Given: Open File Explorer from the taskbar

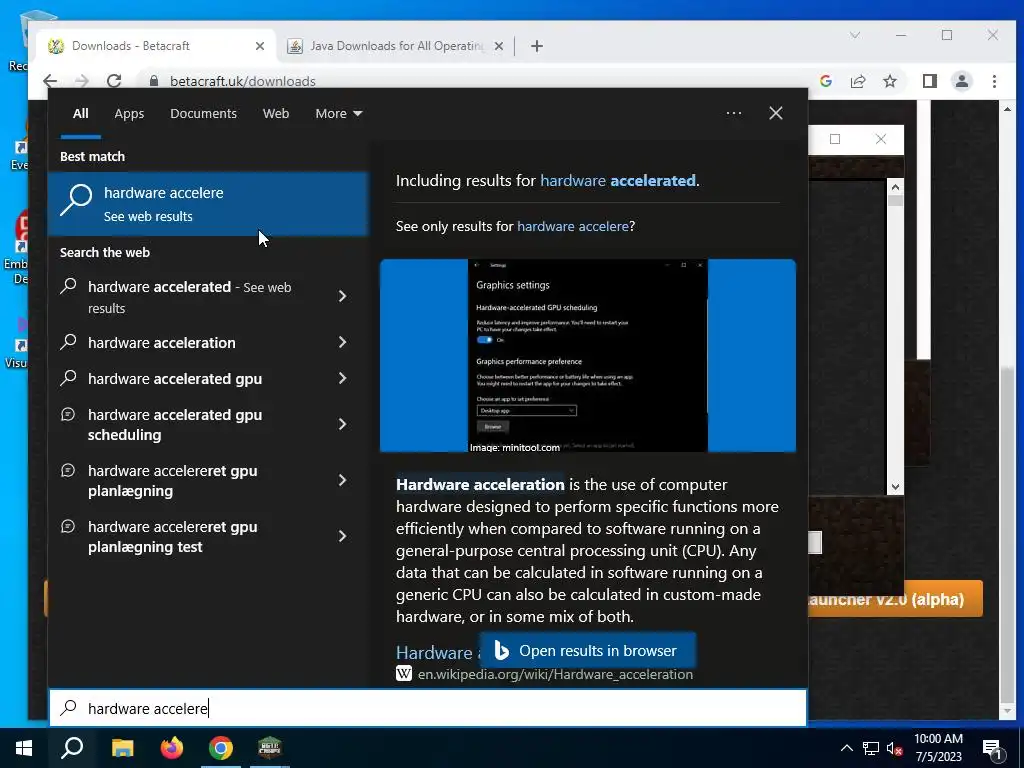Looking at the screenshot, I should coord(122,748).
